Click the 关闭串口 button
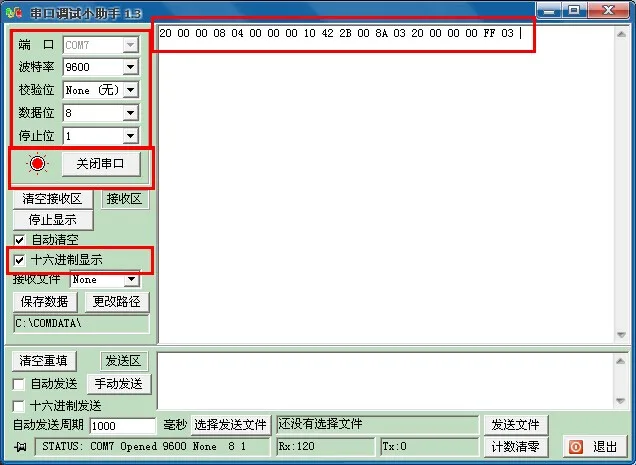 (101, 164)
